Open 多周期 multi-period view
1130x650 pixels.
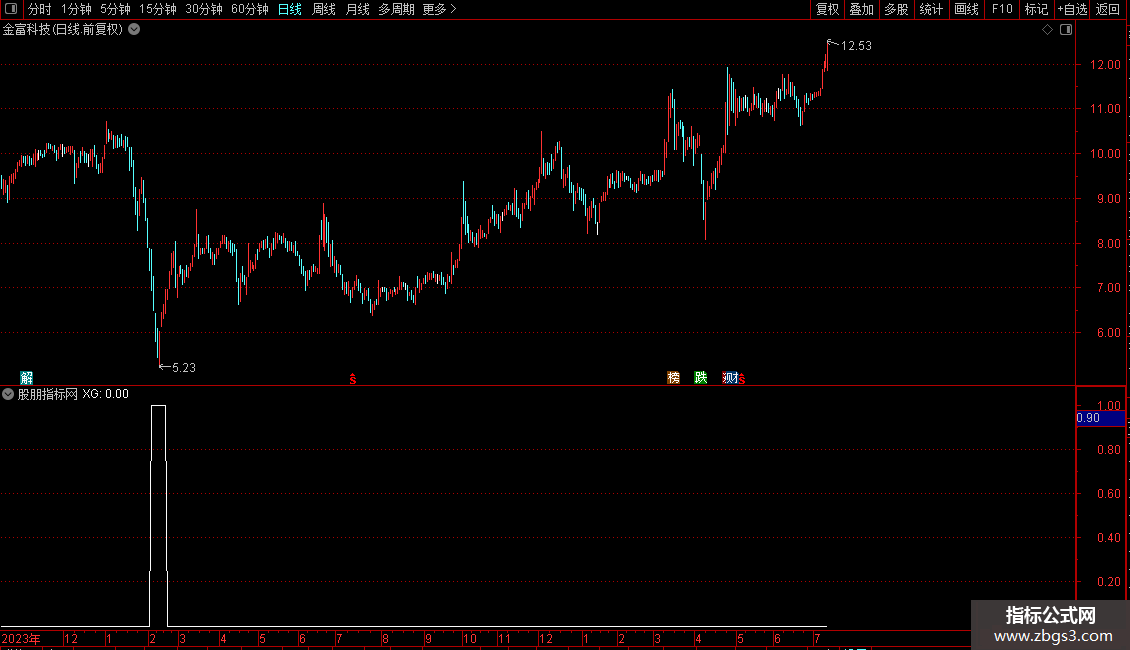(396, 9)
